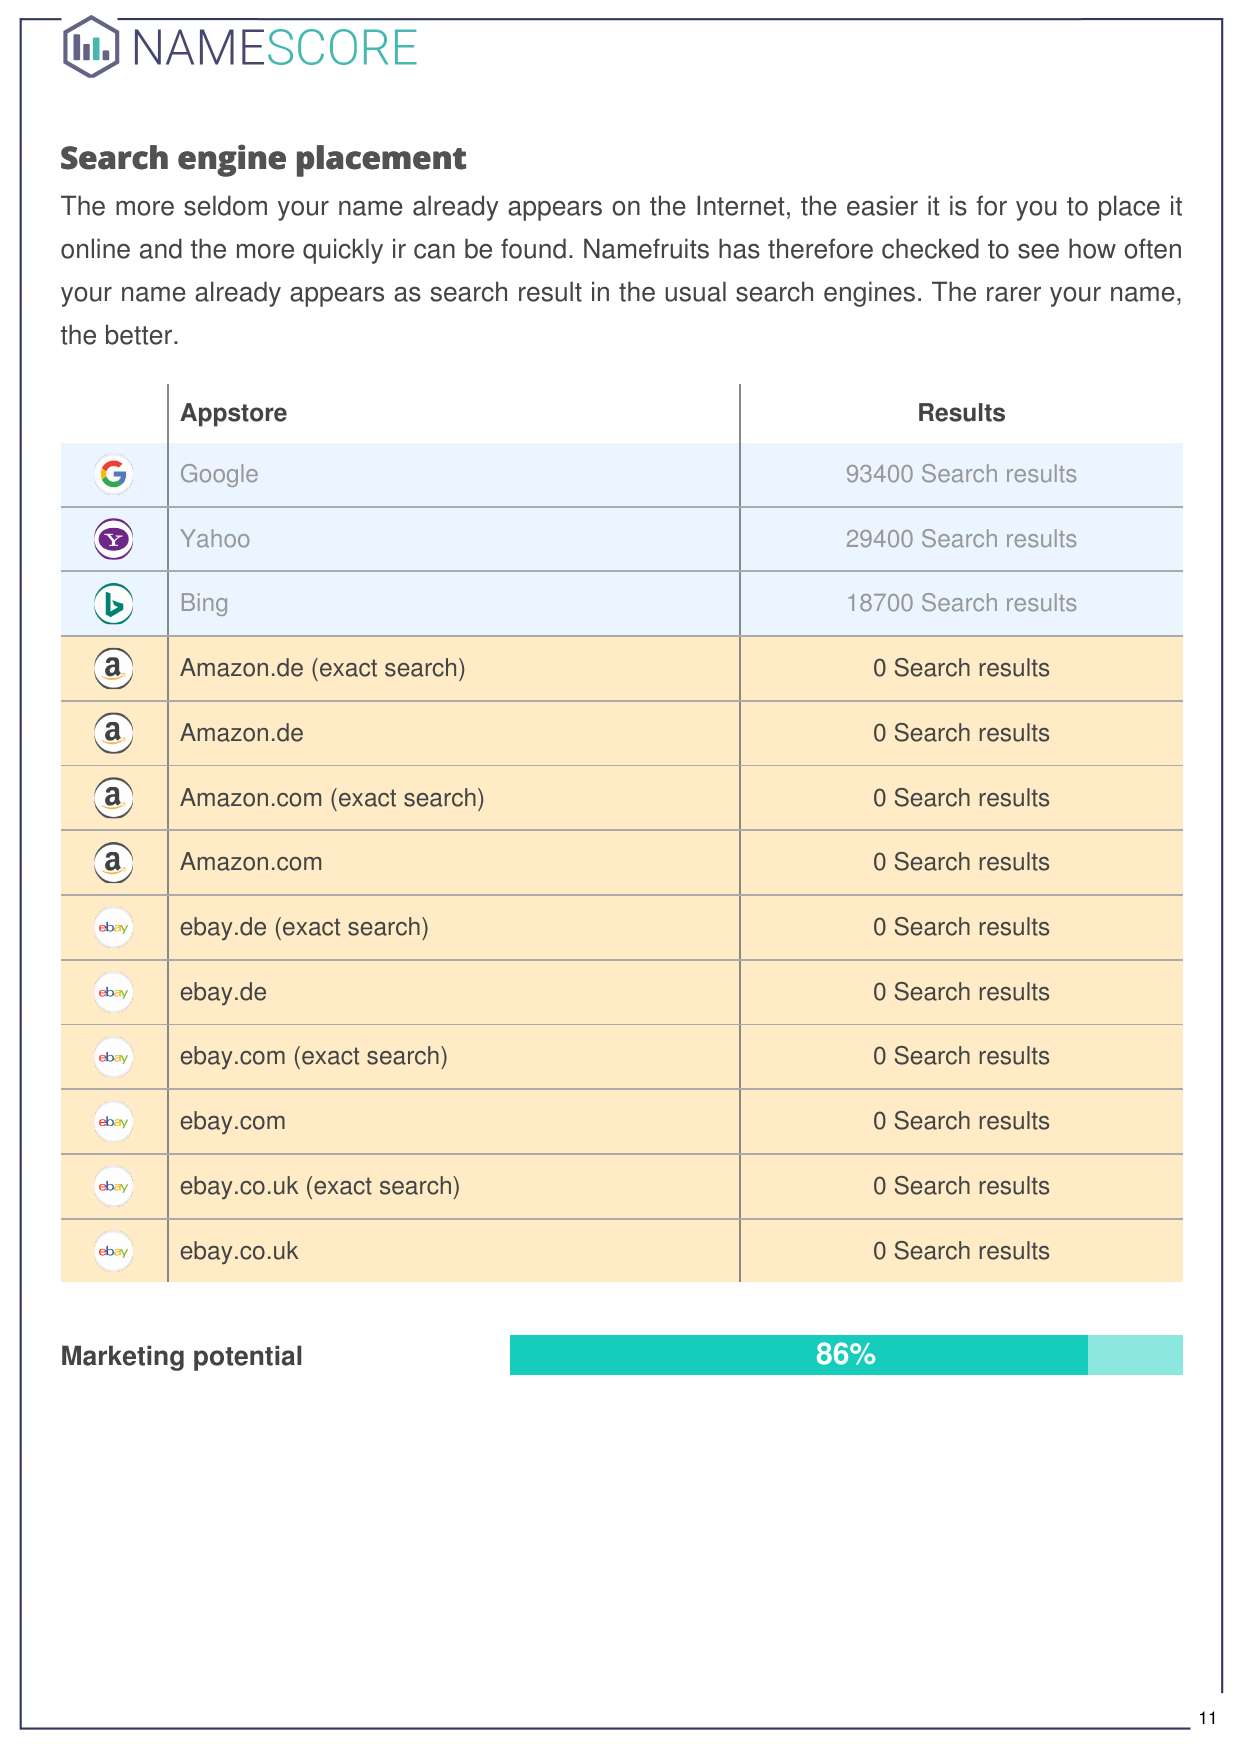The height and width of the screenshot is (1755, 1240).
Task: Click the Marketing potential 86% progress bar
Action: click(x=845, y=1355)
